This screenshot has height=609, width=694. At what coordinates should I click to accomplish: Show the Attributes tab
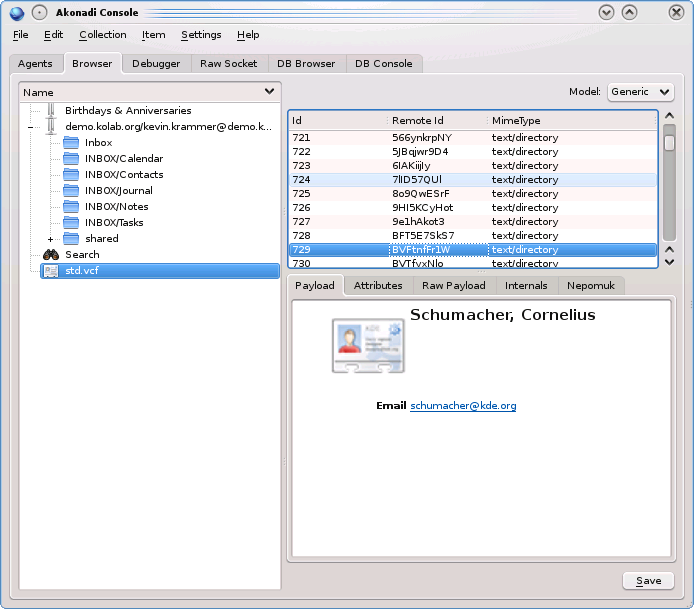378,286
